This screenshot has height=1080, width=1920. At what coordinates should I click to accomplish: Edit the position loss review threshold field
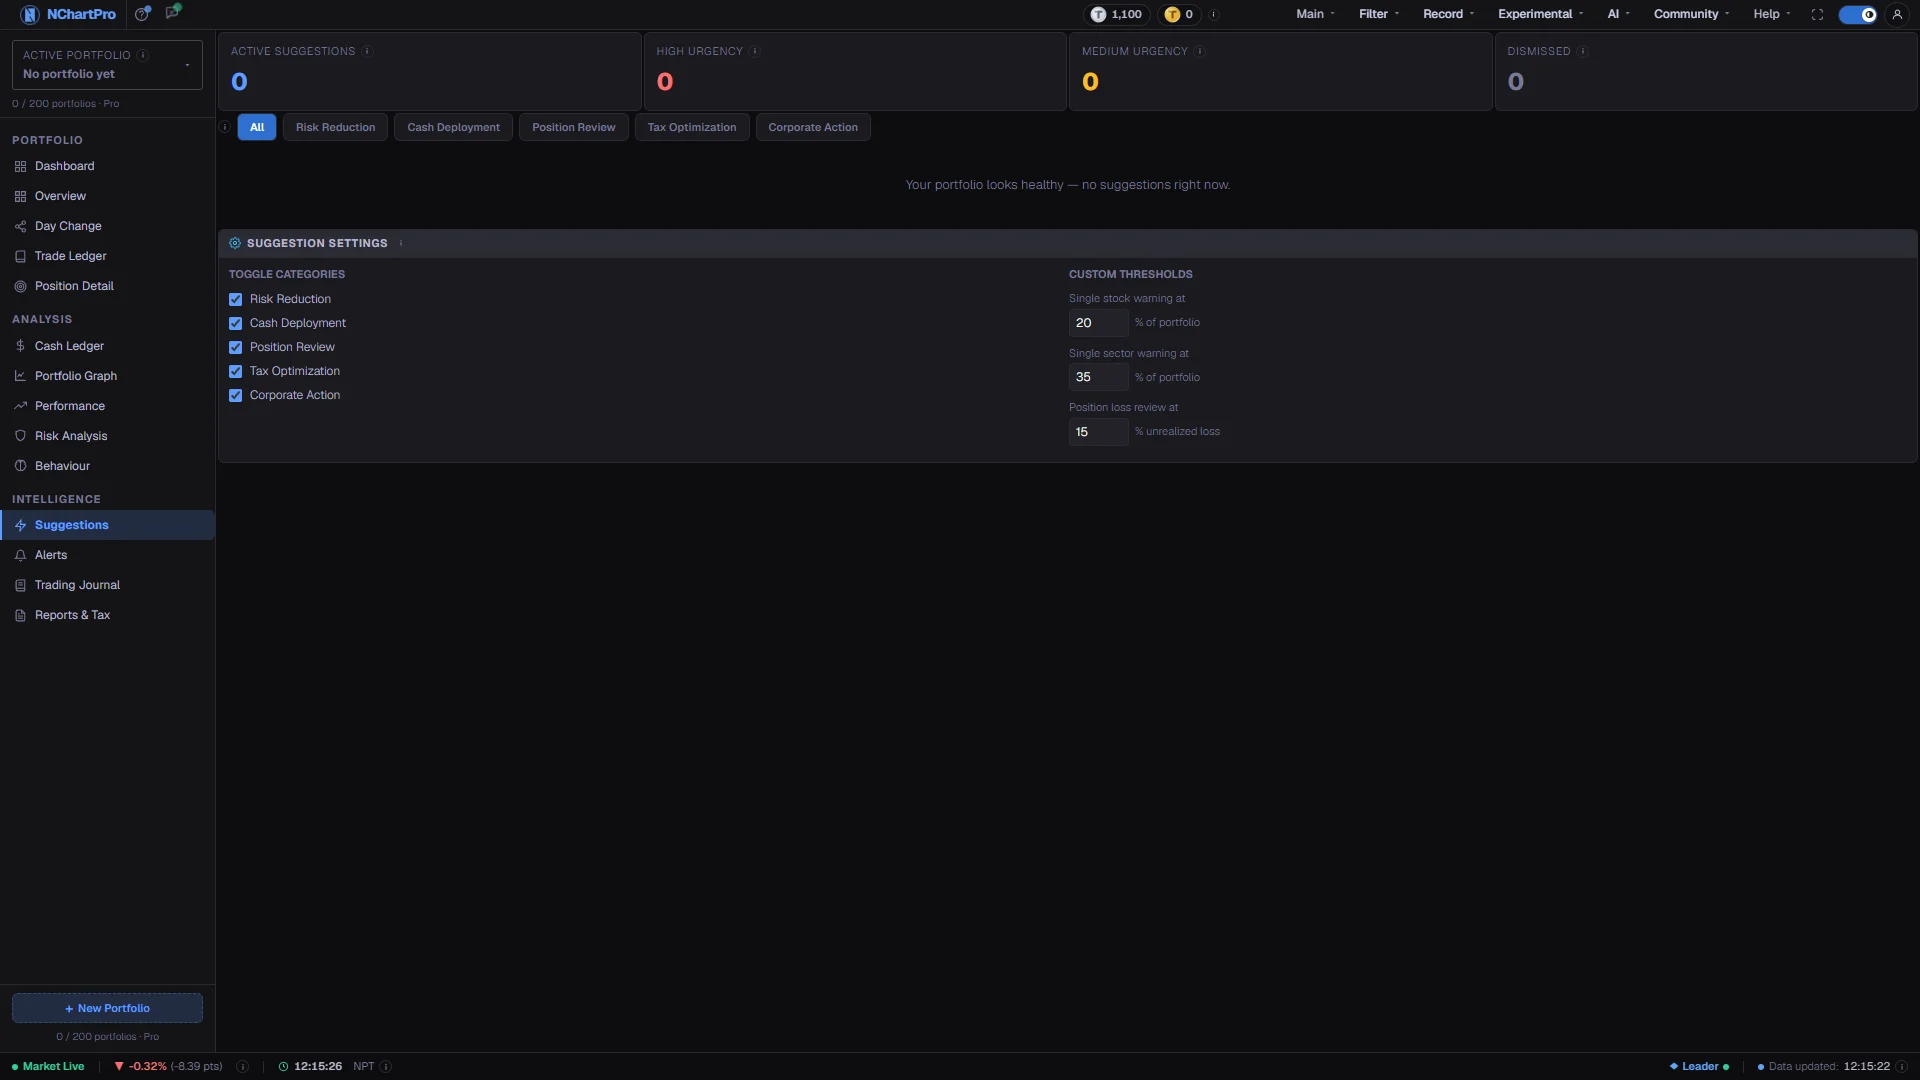[1098, 432]
